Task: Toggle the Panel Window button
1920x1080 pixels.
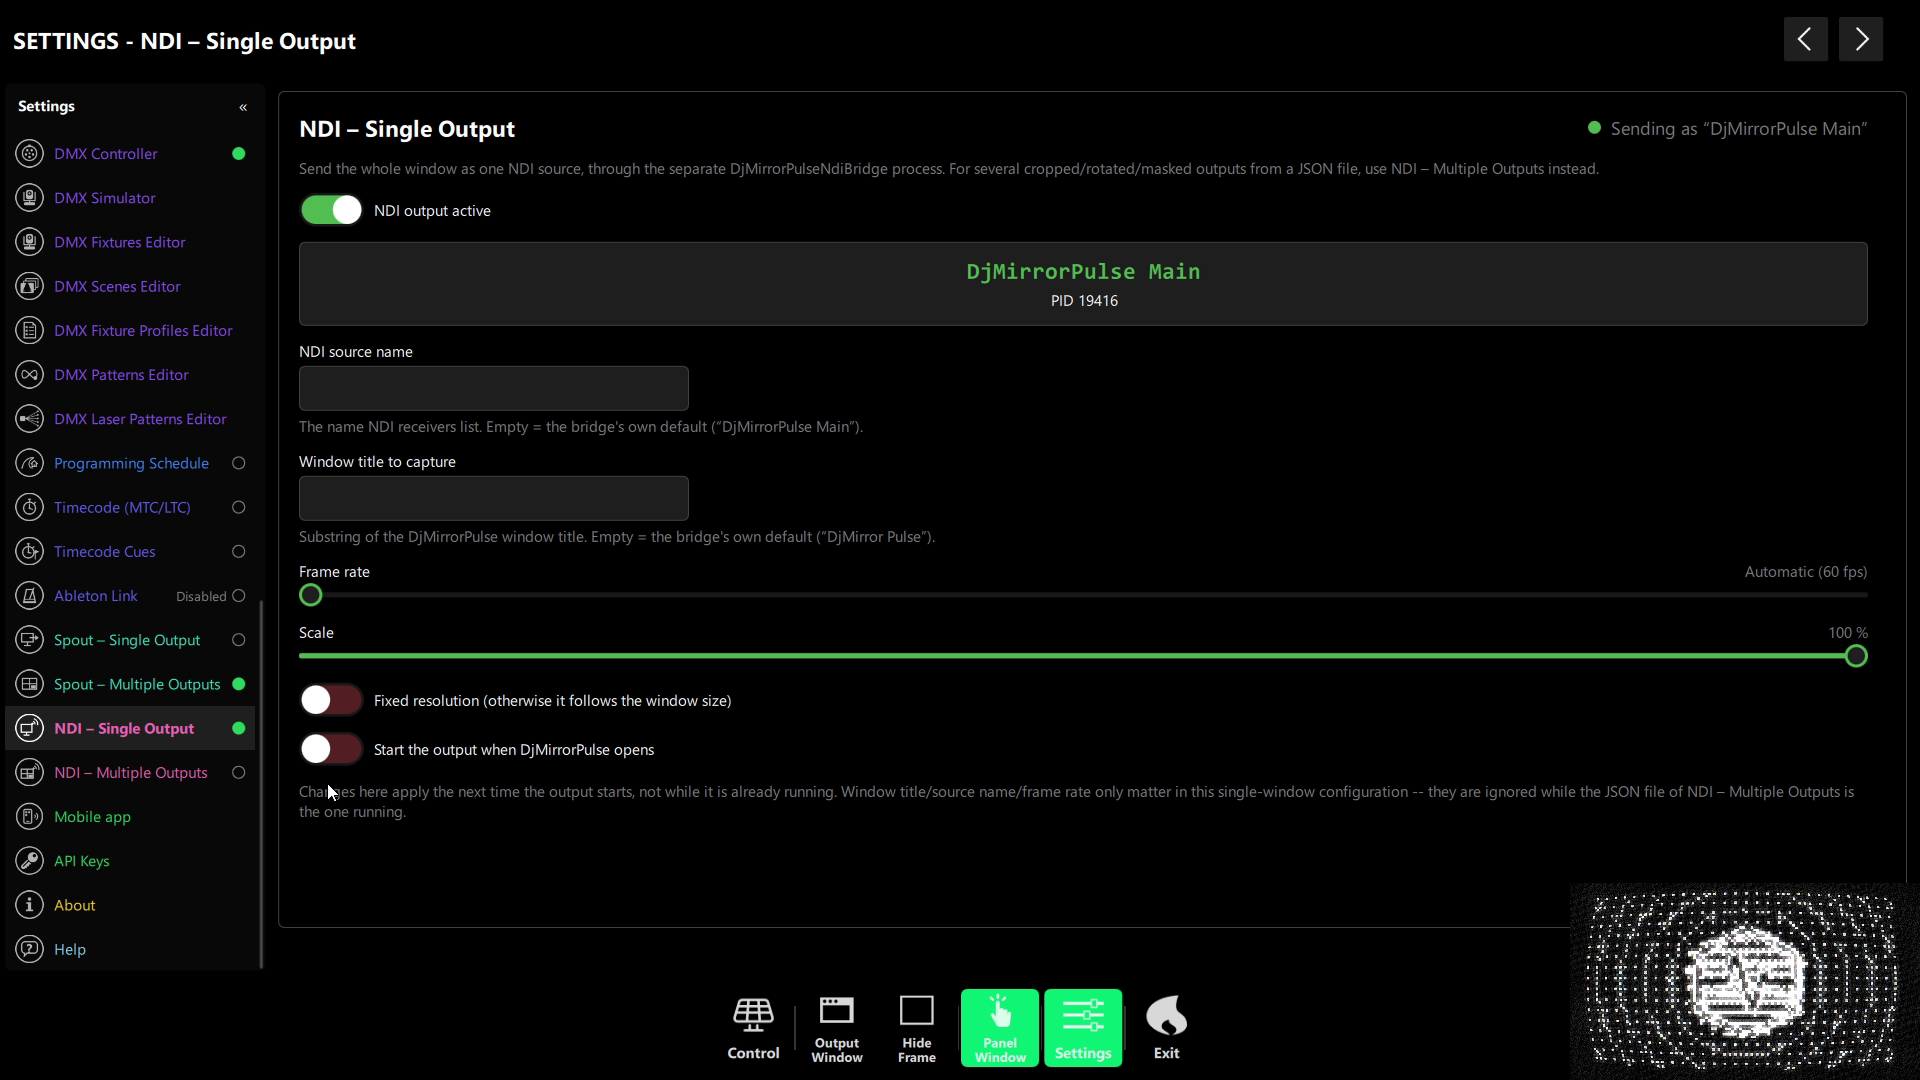Action: pyautogui.click(x=1000, y=1028)
